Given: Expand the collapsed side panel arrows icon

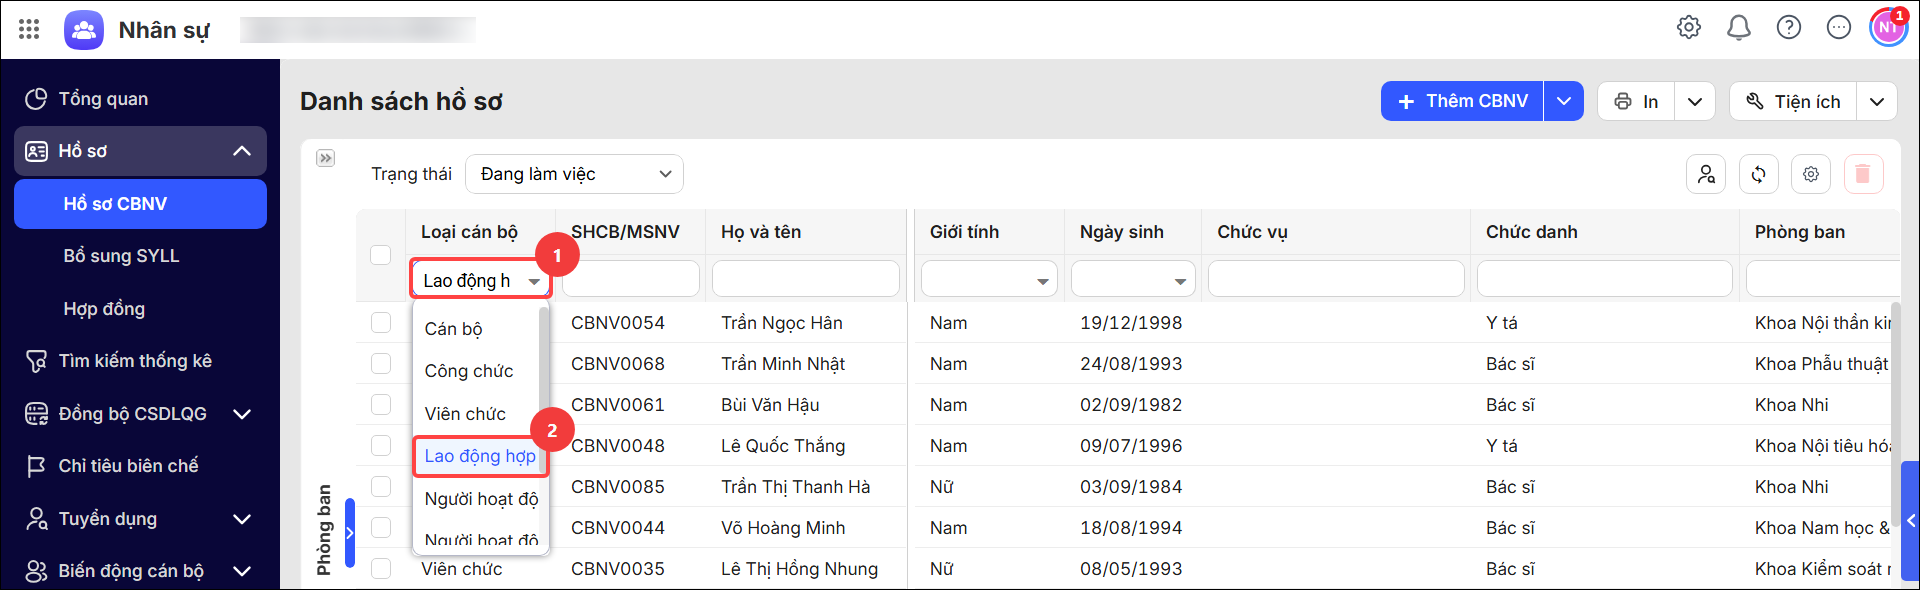Looking at the screenshot, I should click(326, 158).
